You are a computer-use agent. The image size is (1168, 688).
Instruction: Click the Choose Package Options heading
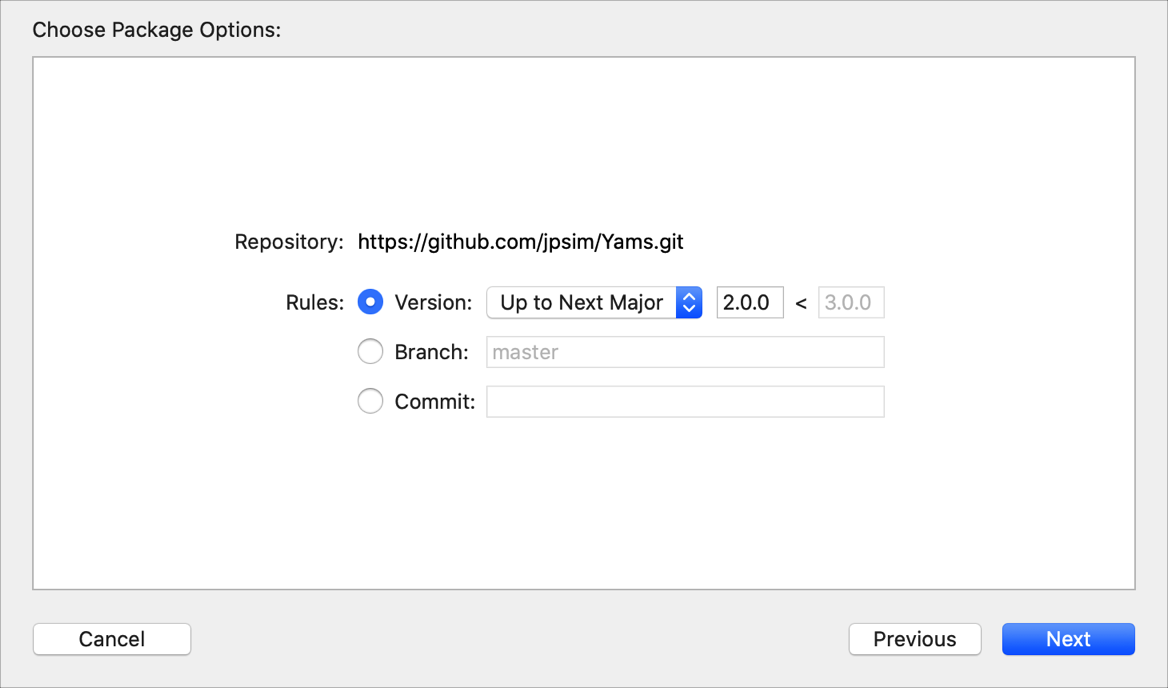156,30
